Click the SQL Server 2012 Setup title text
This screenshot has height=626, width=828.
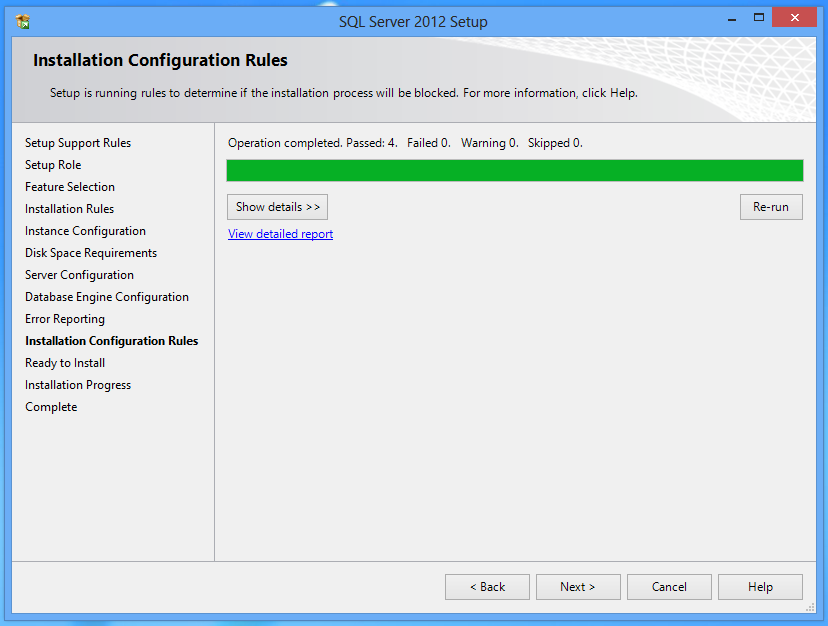coord(413,22)
